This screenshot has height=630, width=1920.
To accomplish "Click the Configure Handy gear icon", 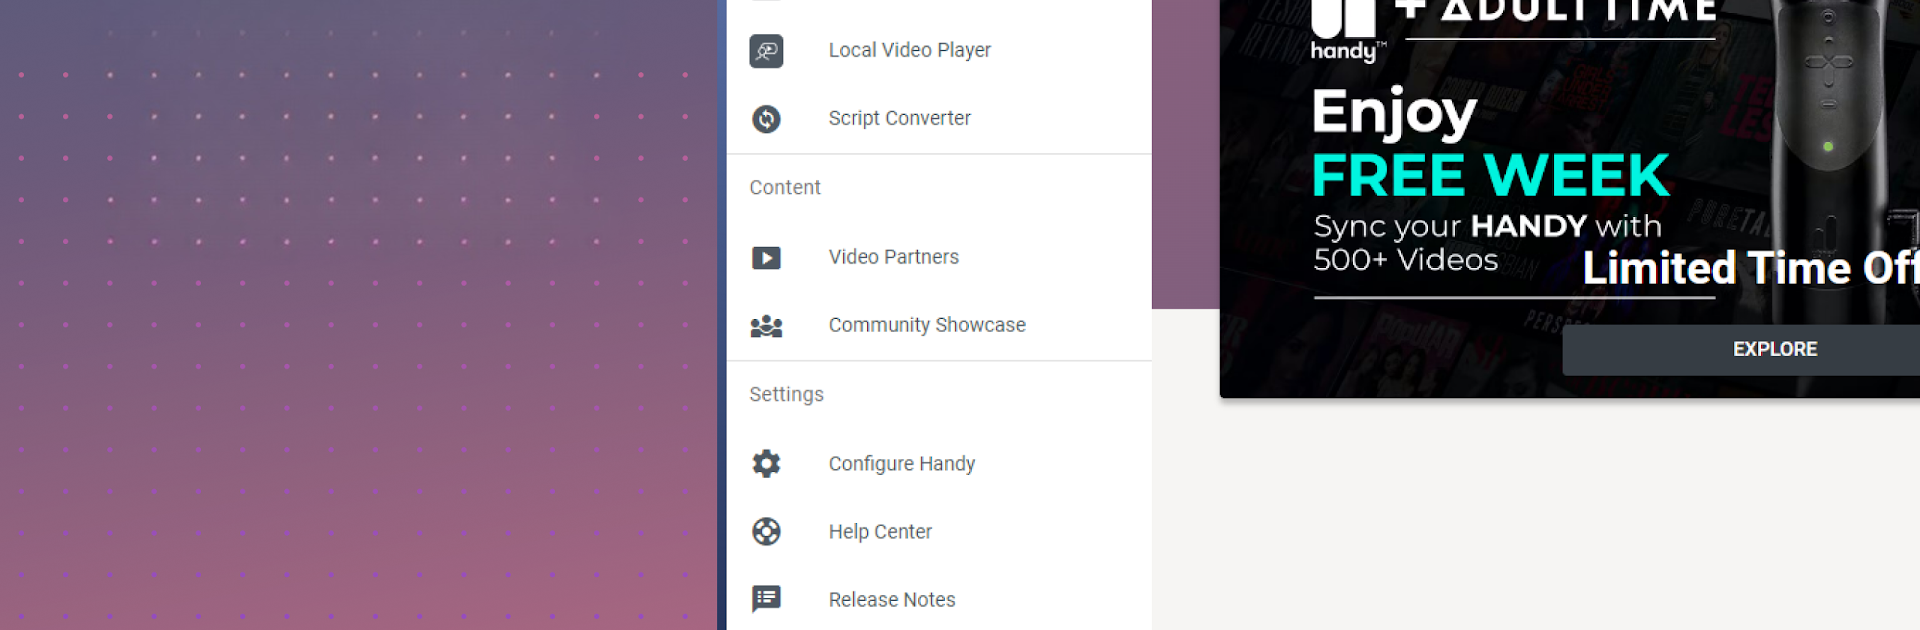I will click(x=766, y=464).
